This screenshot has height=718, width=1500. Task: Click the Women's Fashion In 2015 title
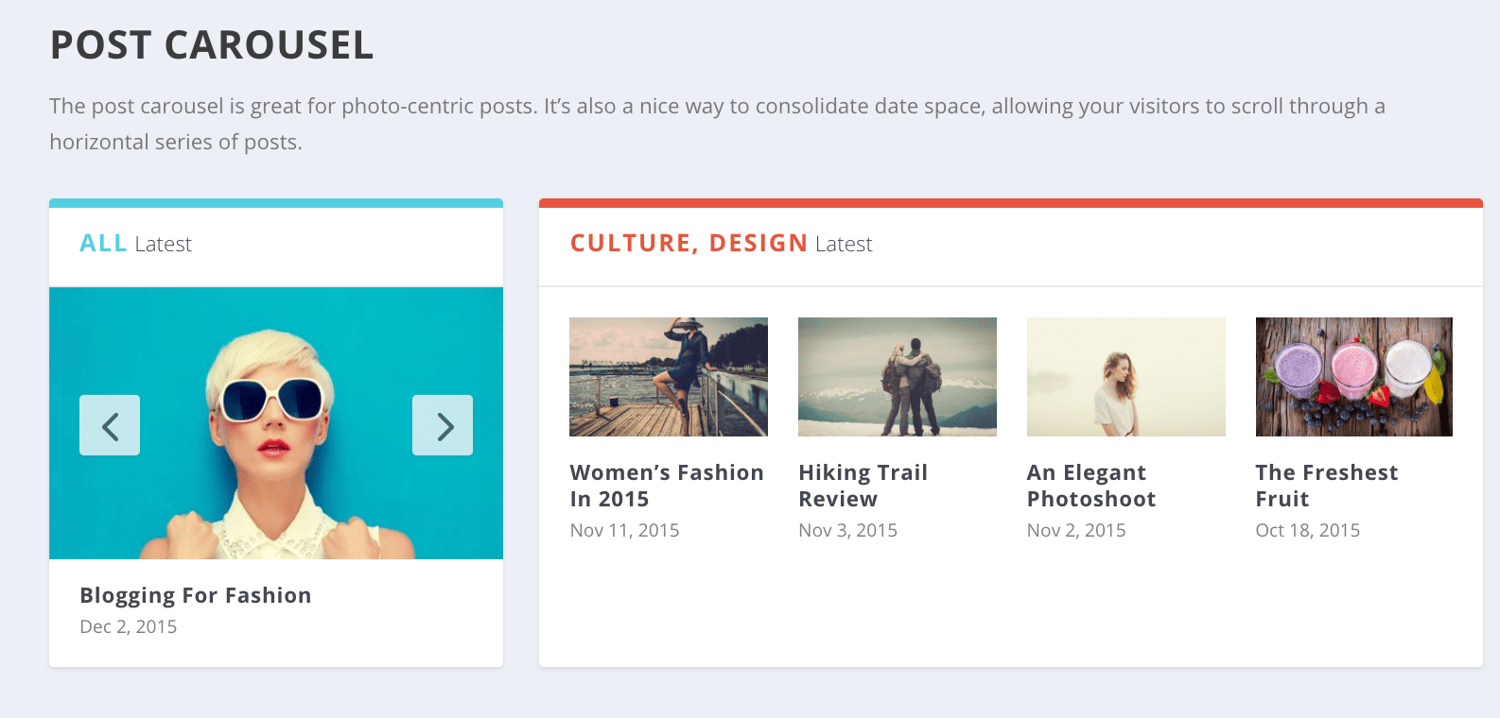[666, 485]
